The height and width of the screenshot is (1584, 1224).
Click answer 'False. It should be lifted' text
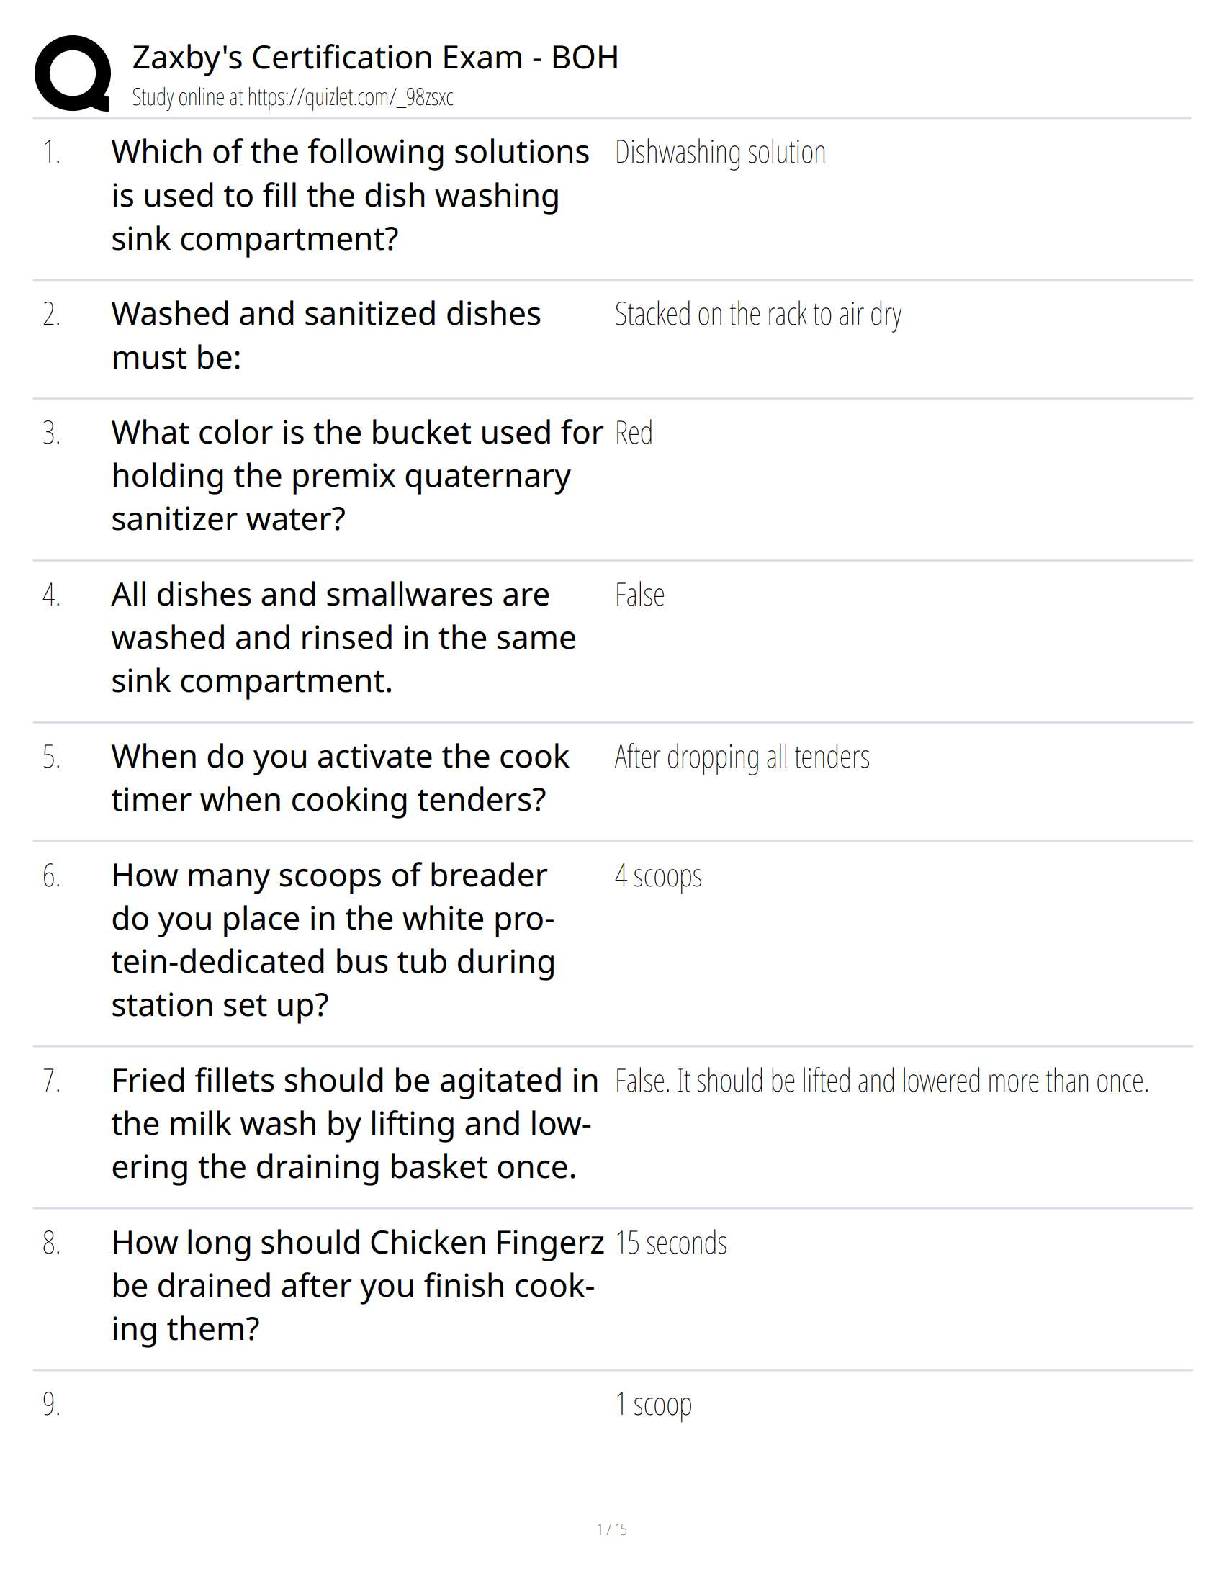[x=882, y=1081]
